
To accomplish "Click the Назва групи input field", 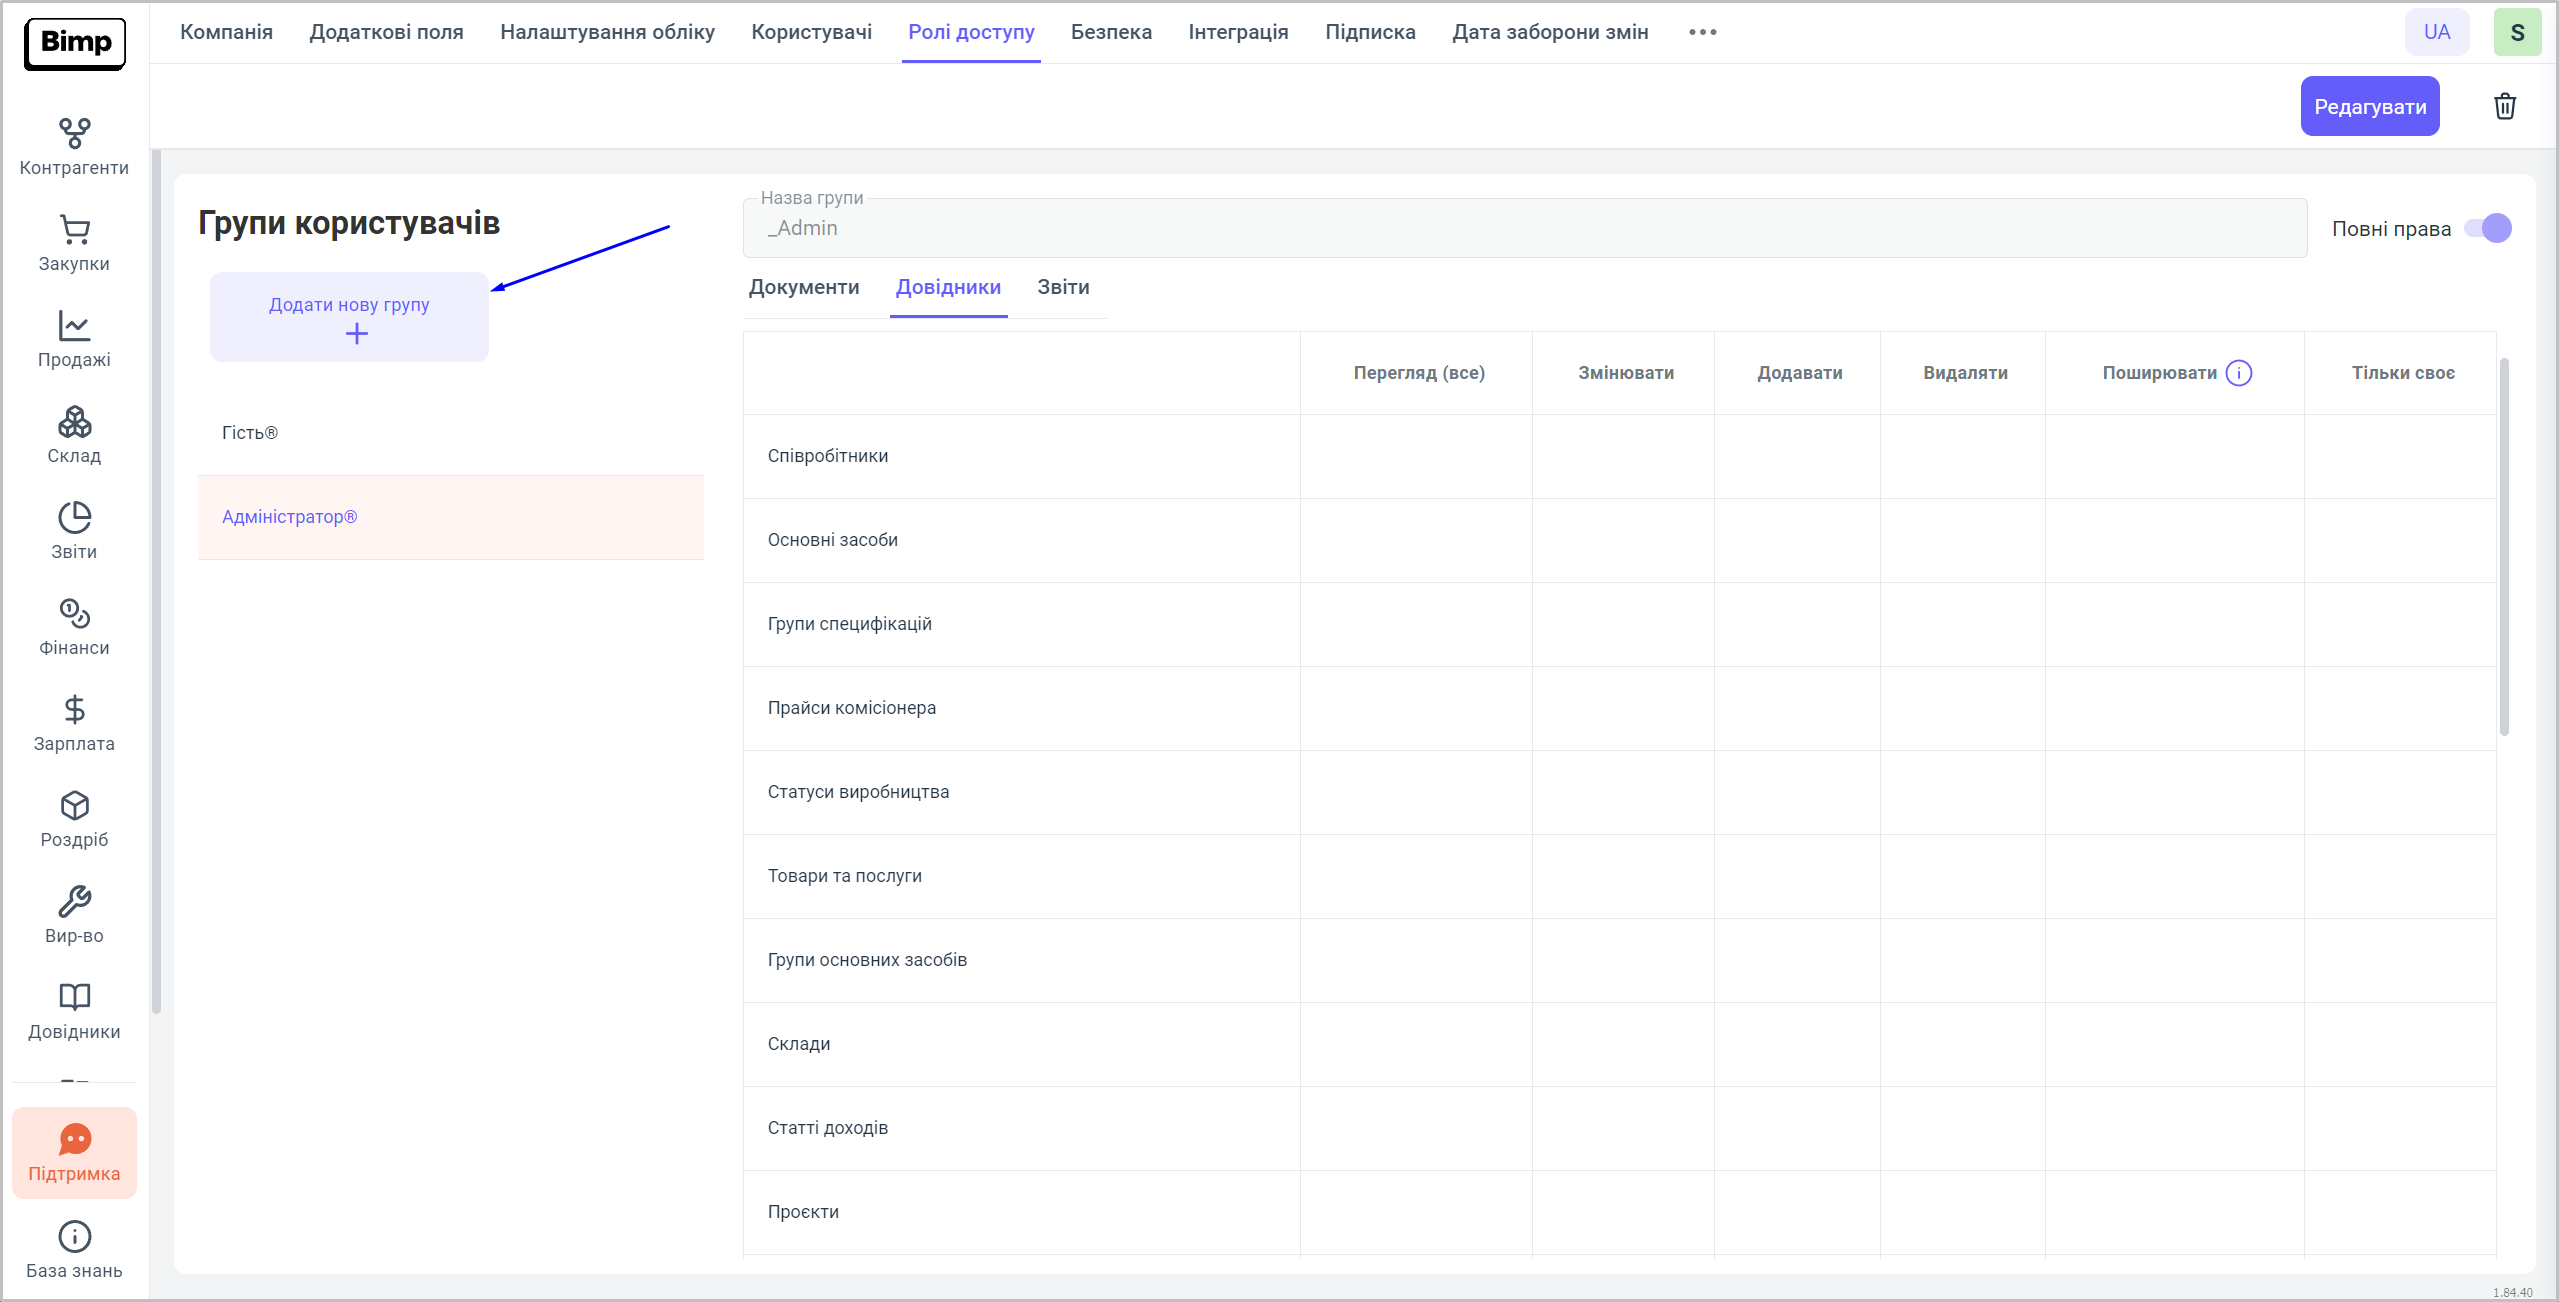I will click(1524, 228).
